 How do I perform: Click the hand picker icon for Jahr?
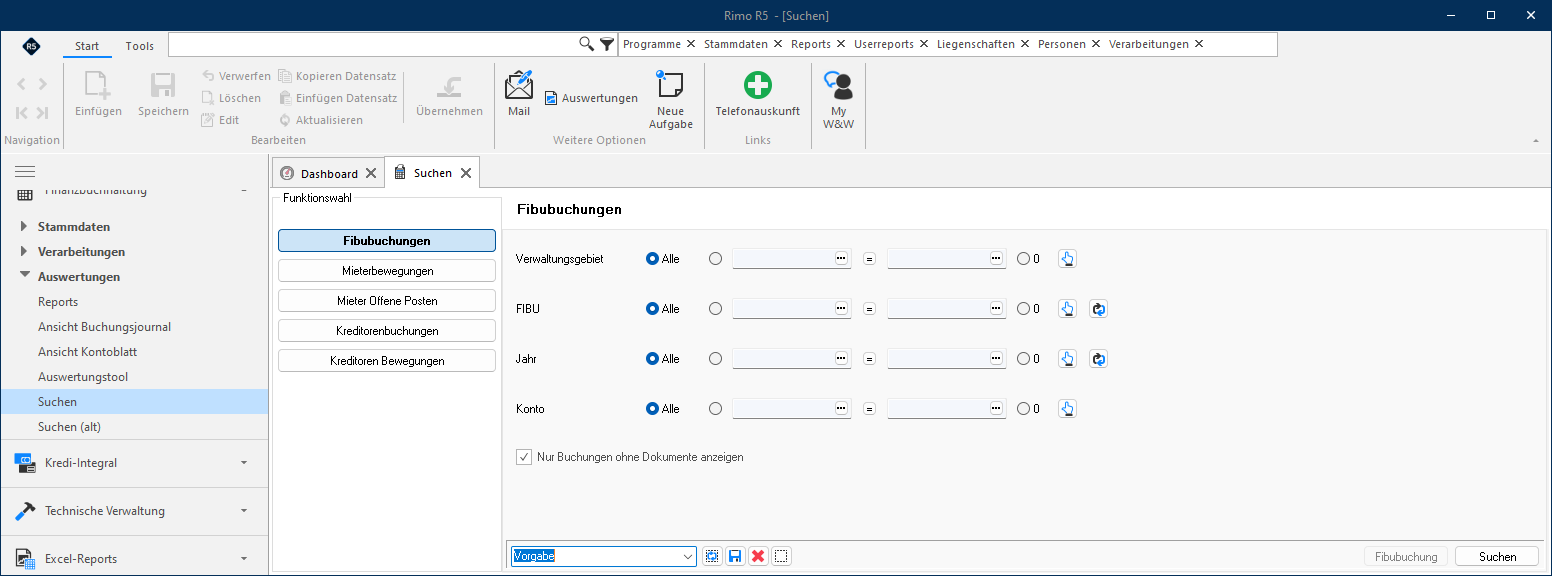coord(1067,359)
